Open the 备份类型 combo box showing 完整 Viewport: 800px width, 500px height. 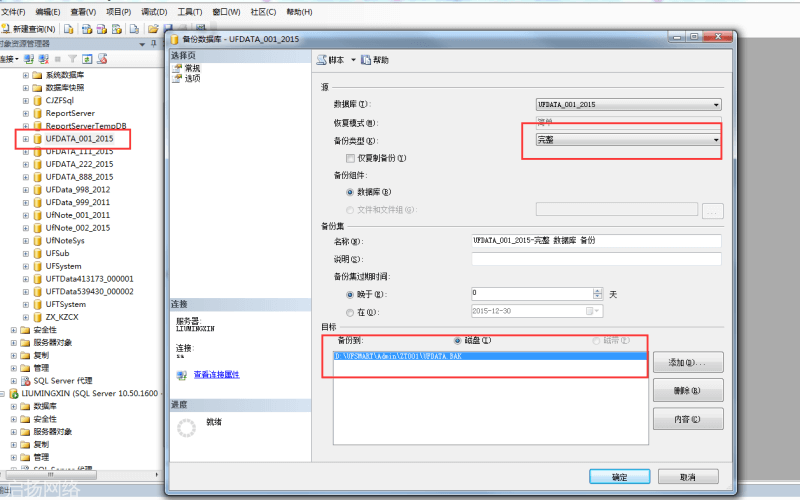629,139
